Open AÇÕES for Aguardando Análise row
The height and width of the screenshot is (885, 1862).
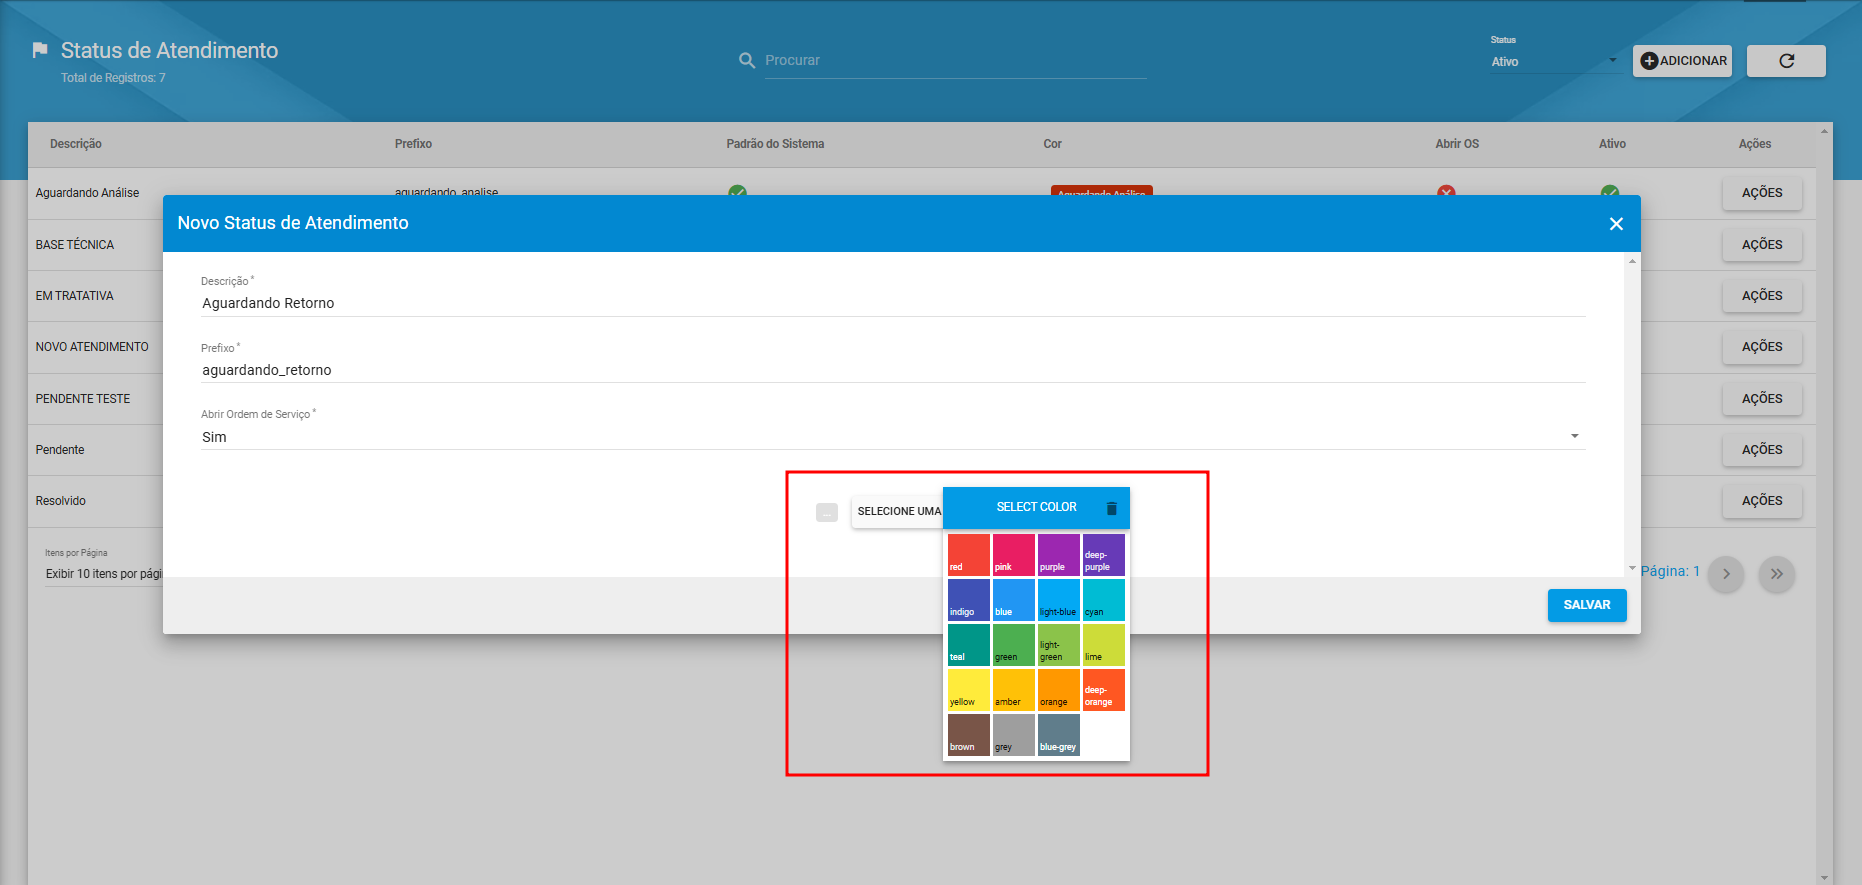[x=1762, y=193]
